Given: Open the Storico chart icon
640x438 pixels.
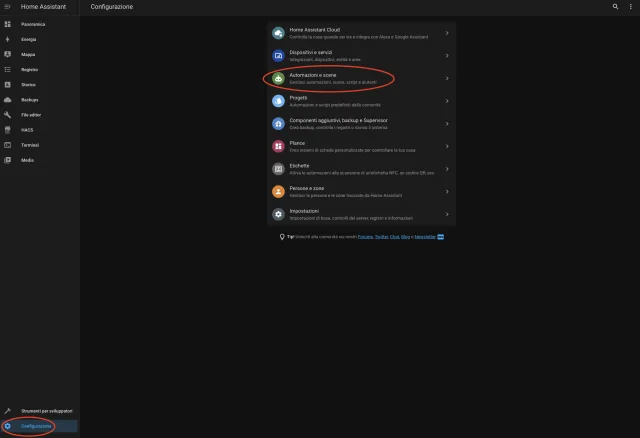Looking at the screenshot, I should pyautogui.click(x=7, y=84).
